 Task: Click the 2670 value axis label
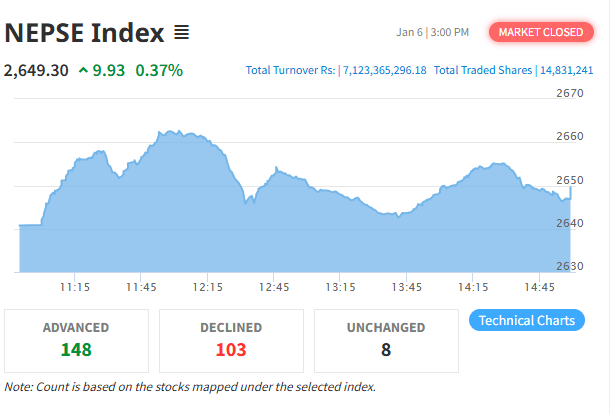(569, 93)
